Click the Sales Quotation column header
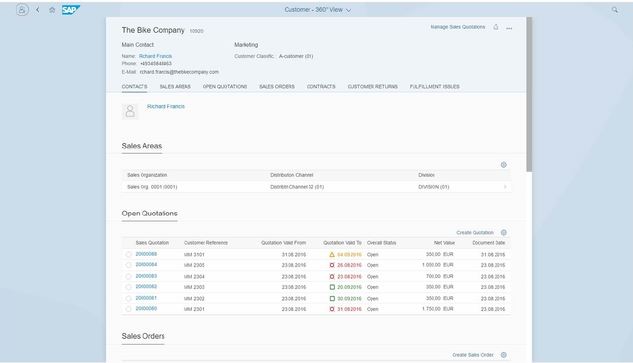 tap(152, 243)
